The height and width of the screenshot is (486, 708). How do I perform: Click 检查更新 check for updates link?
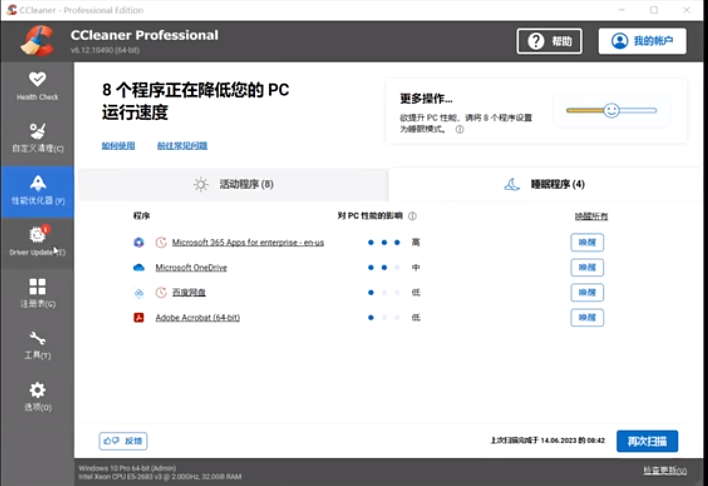pos(665,471)
